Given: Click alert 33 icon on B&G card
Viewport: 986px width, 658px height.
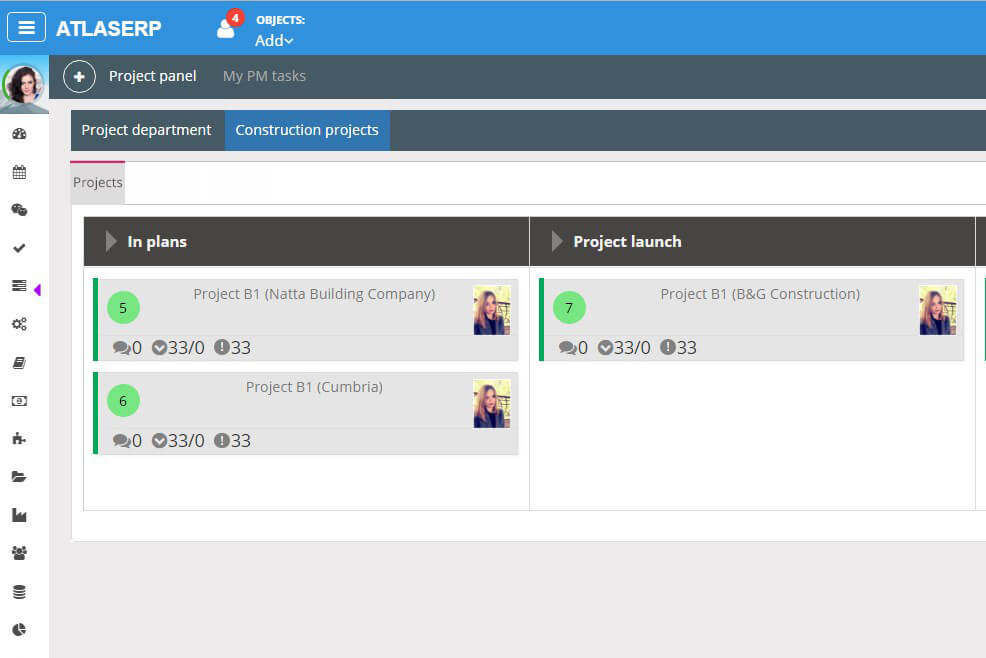Looking at the screenshot, I should (x=667, y=347).
